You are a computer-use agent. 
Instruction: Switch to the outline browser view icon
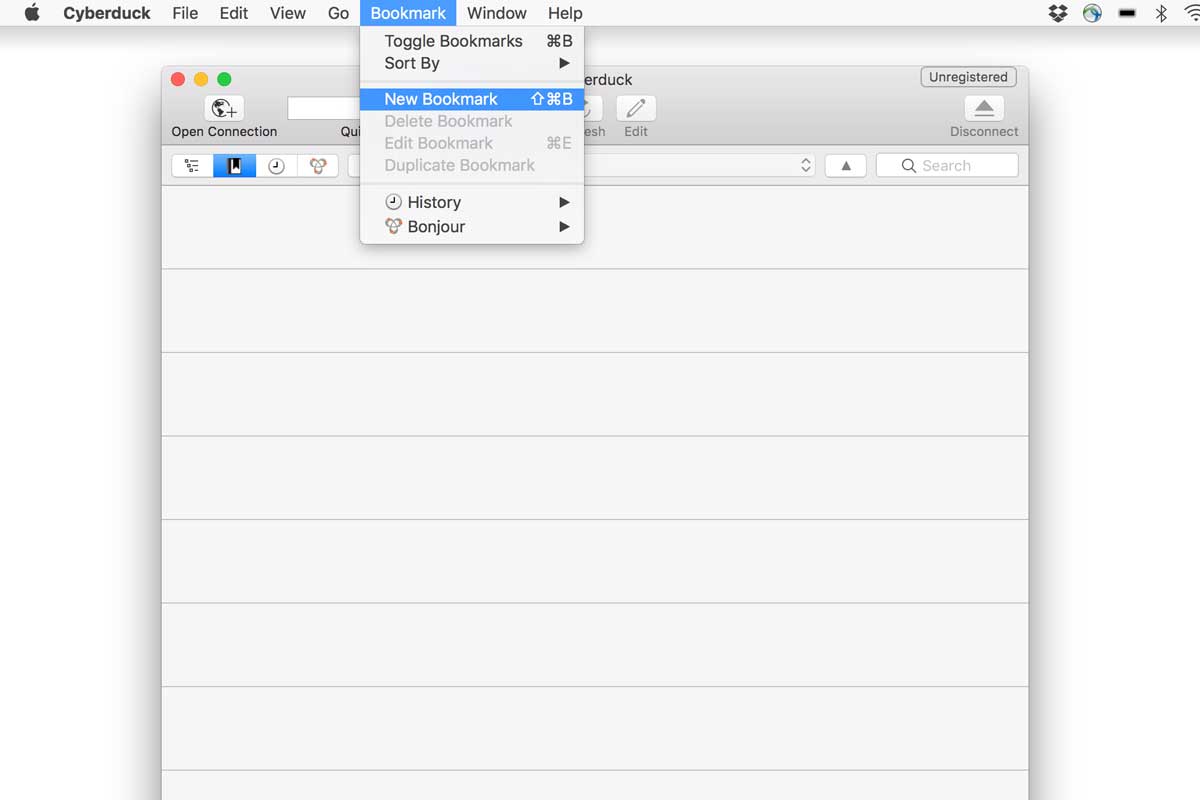pos(192,166)
